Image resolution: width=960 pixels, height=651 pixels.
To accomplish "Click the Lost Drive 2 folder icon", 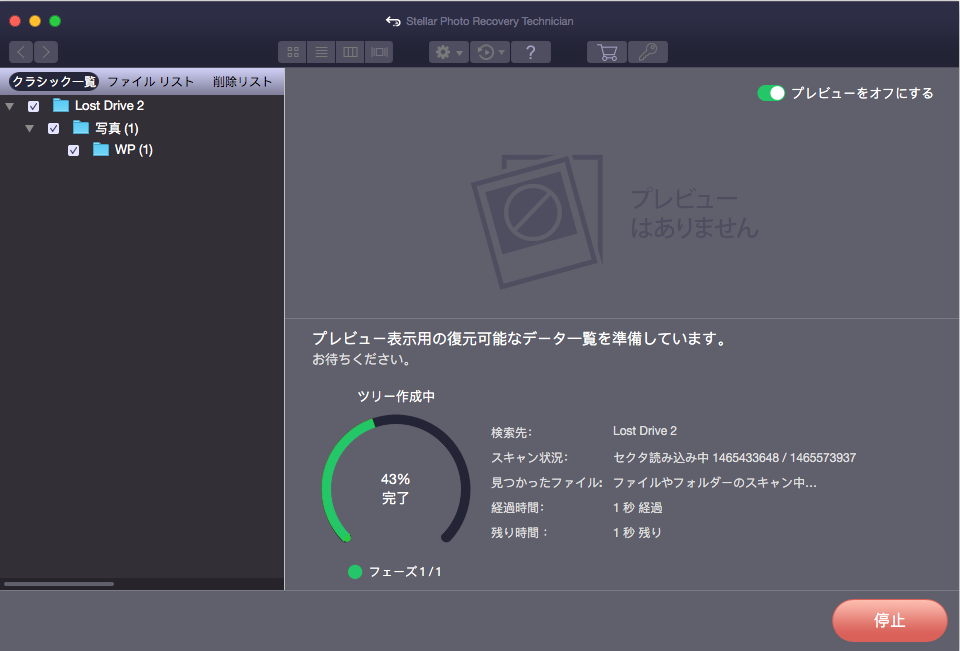I will (61, 105).
